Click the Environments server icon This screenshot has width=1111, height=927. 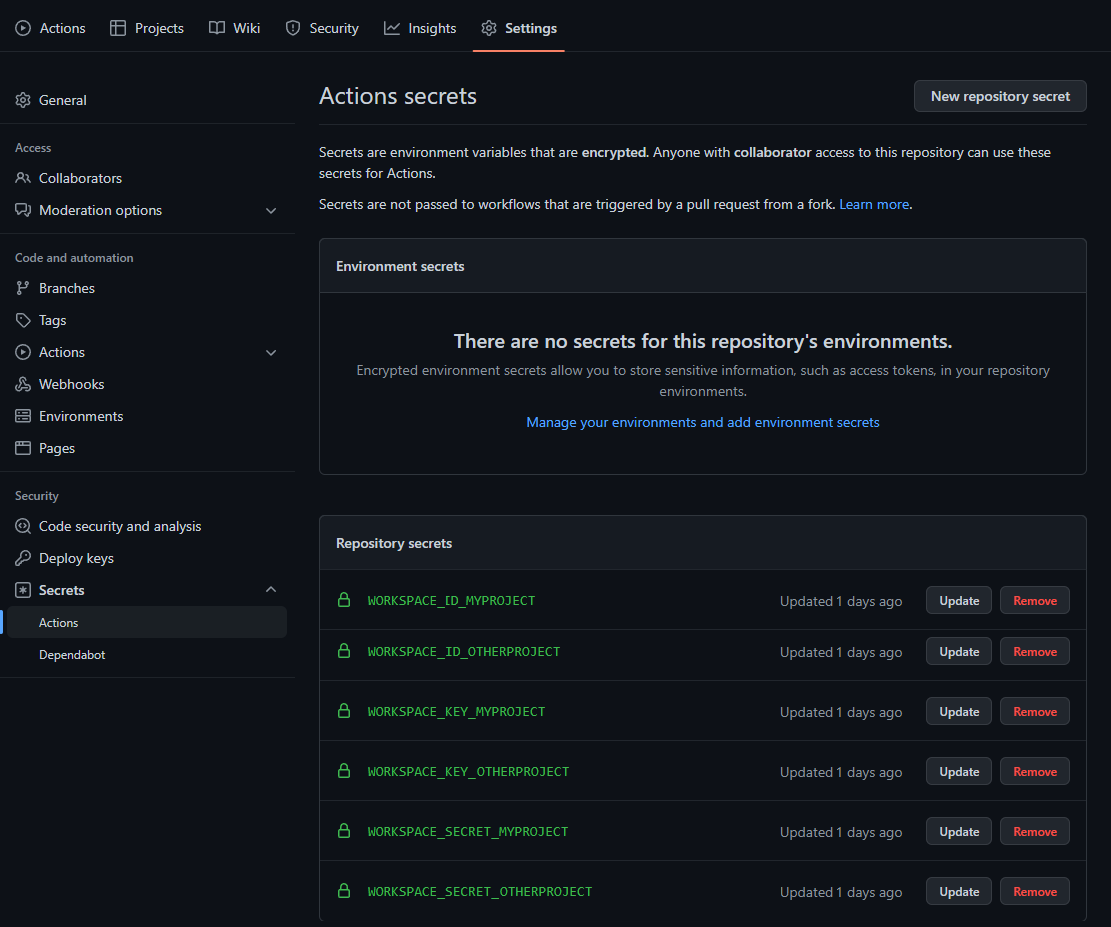[x=23, y=416]
